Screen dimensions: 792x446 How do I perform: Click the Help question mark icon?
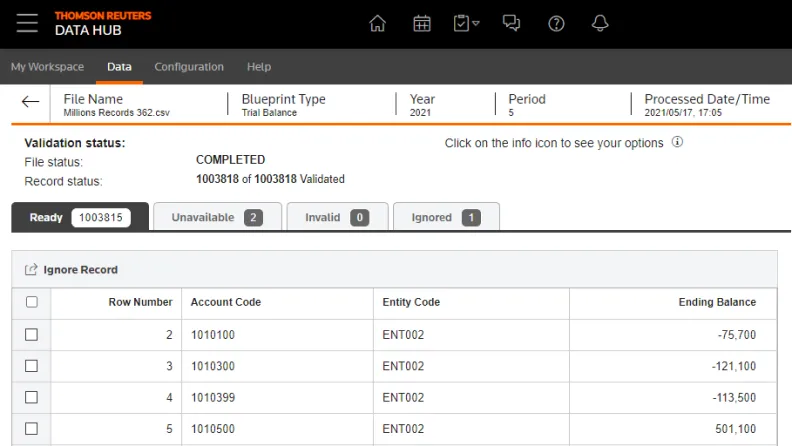[557, 23]
